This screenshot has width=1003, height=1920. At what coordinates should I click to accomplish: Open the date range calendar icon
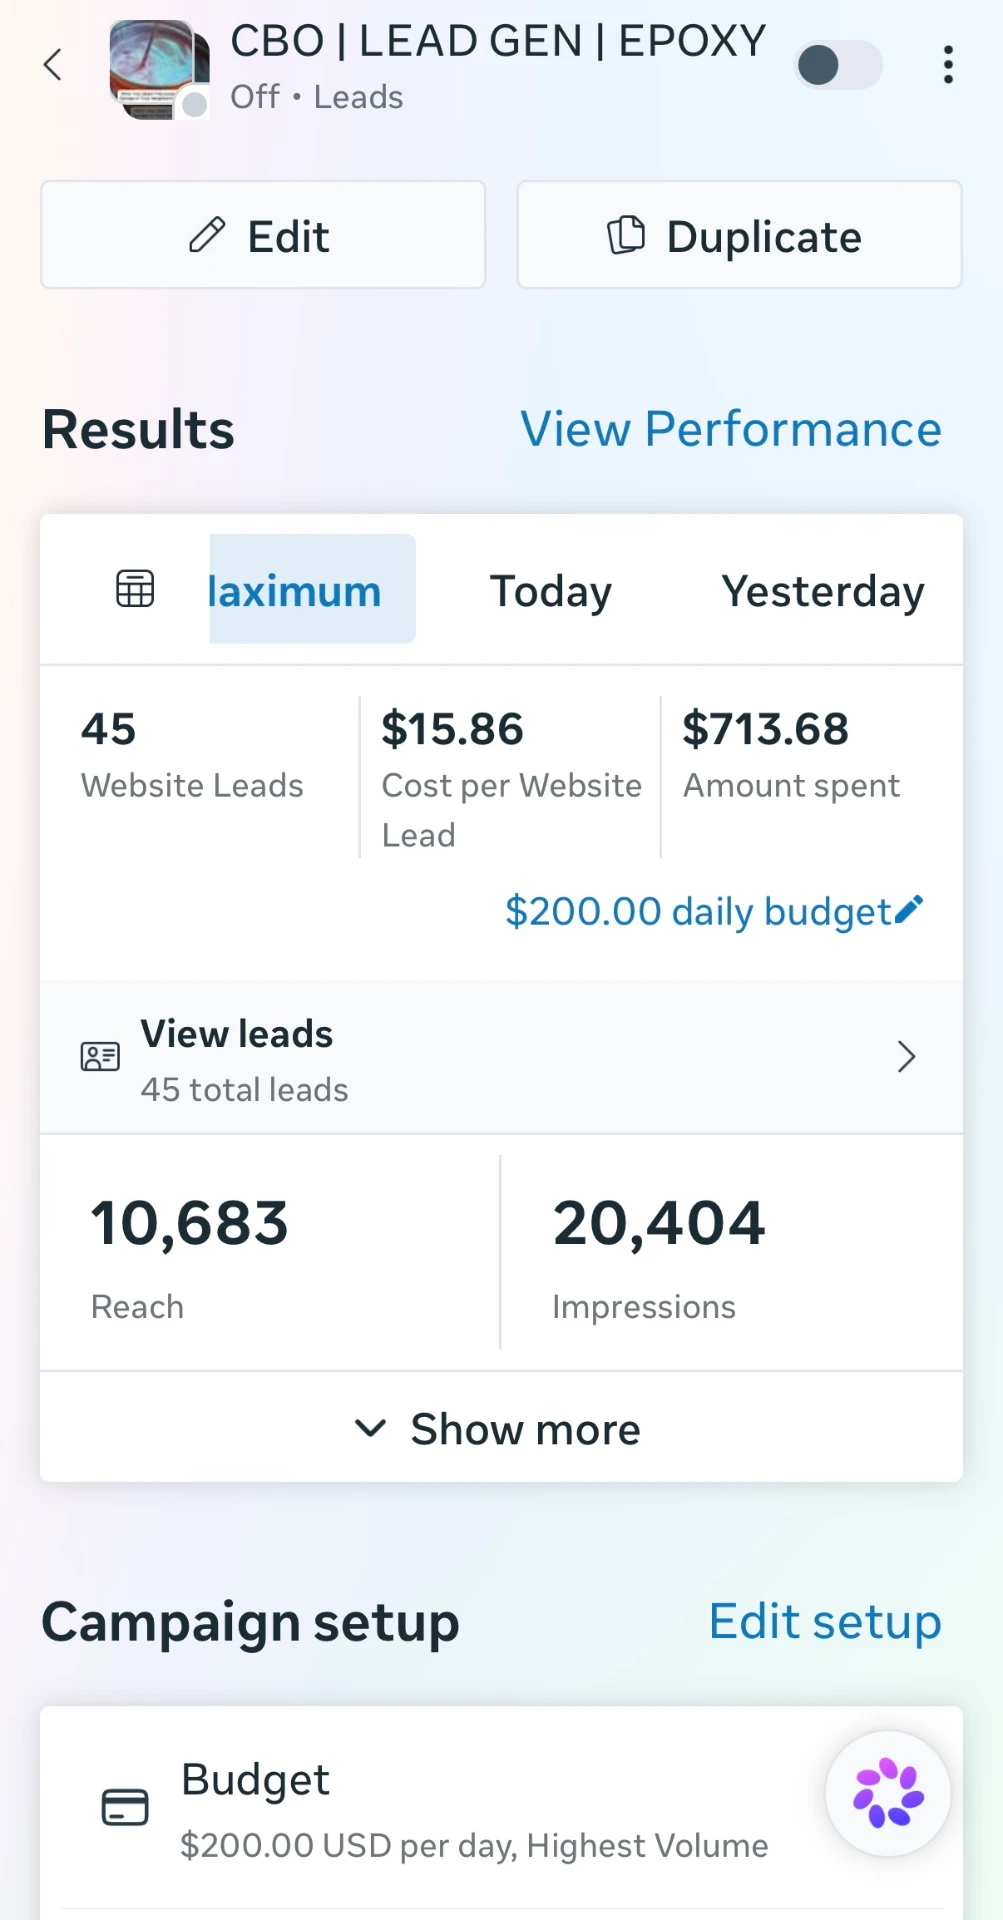(x=135, y=589)
